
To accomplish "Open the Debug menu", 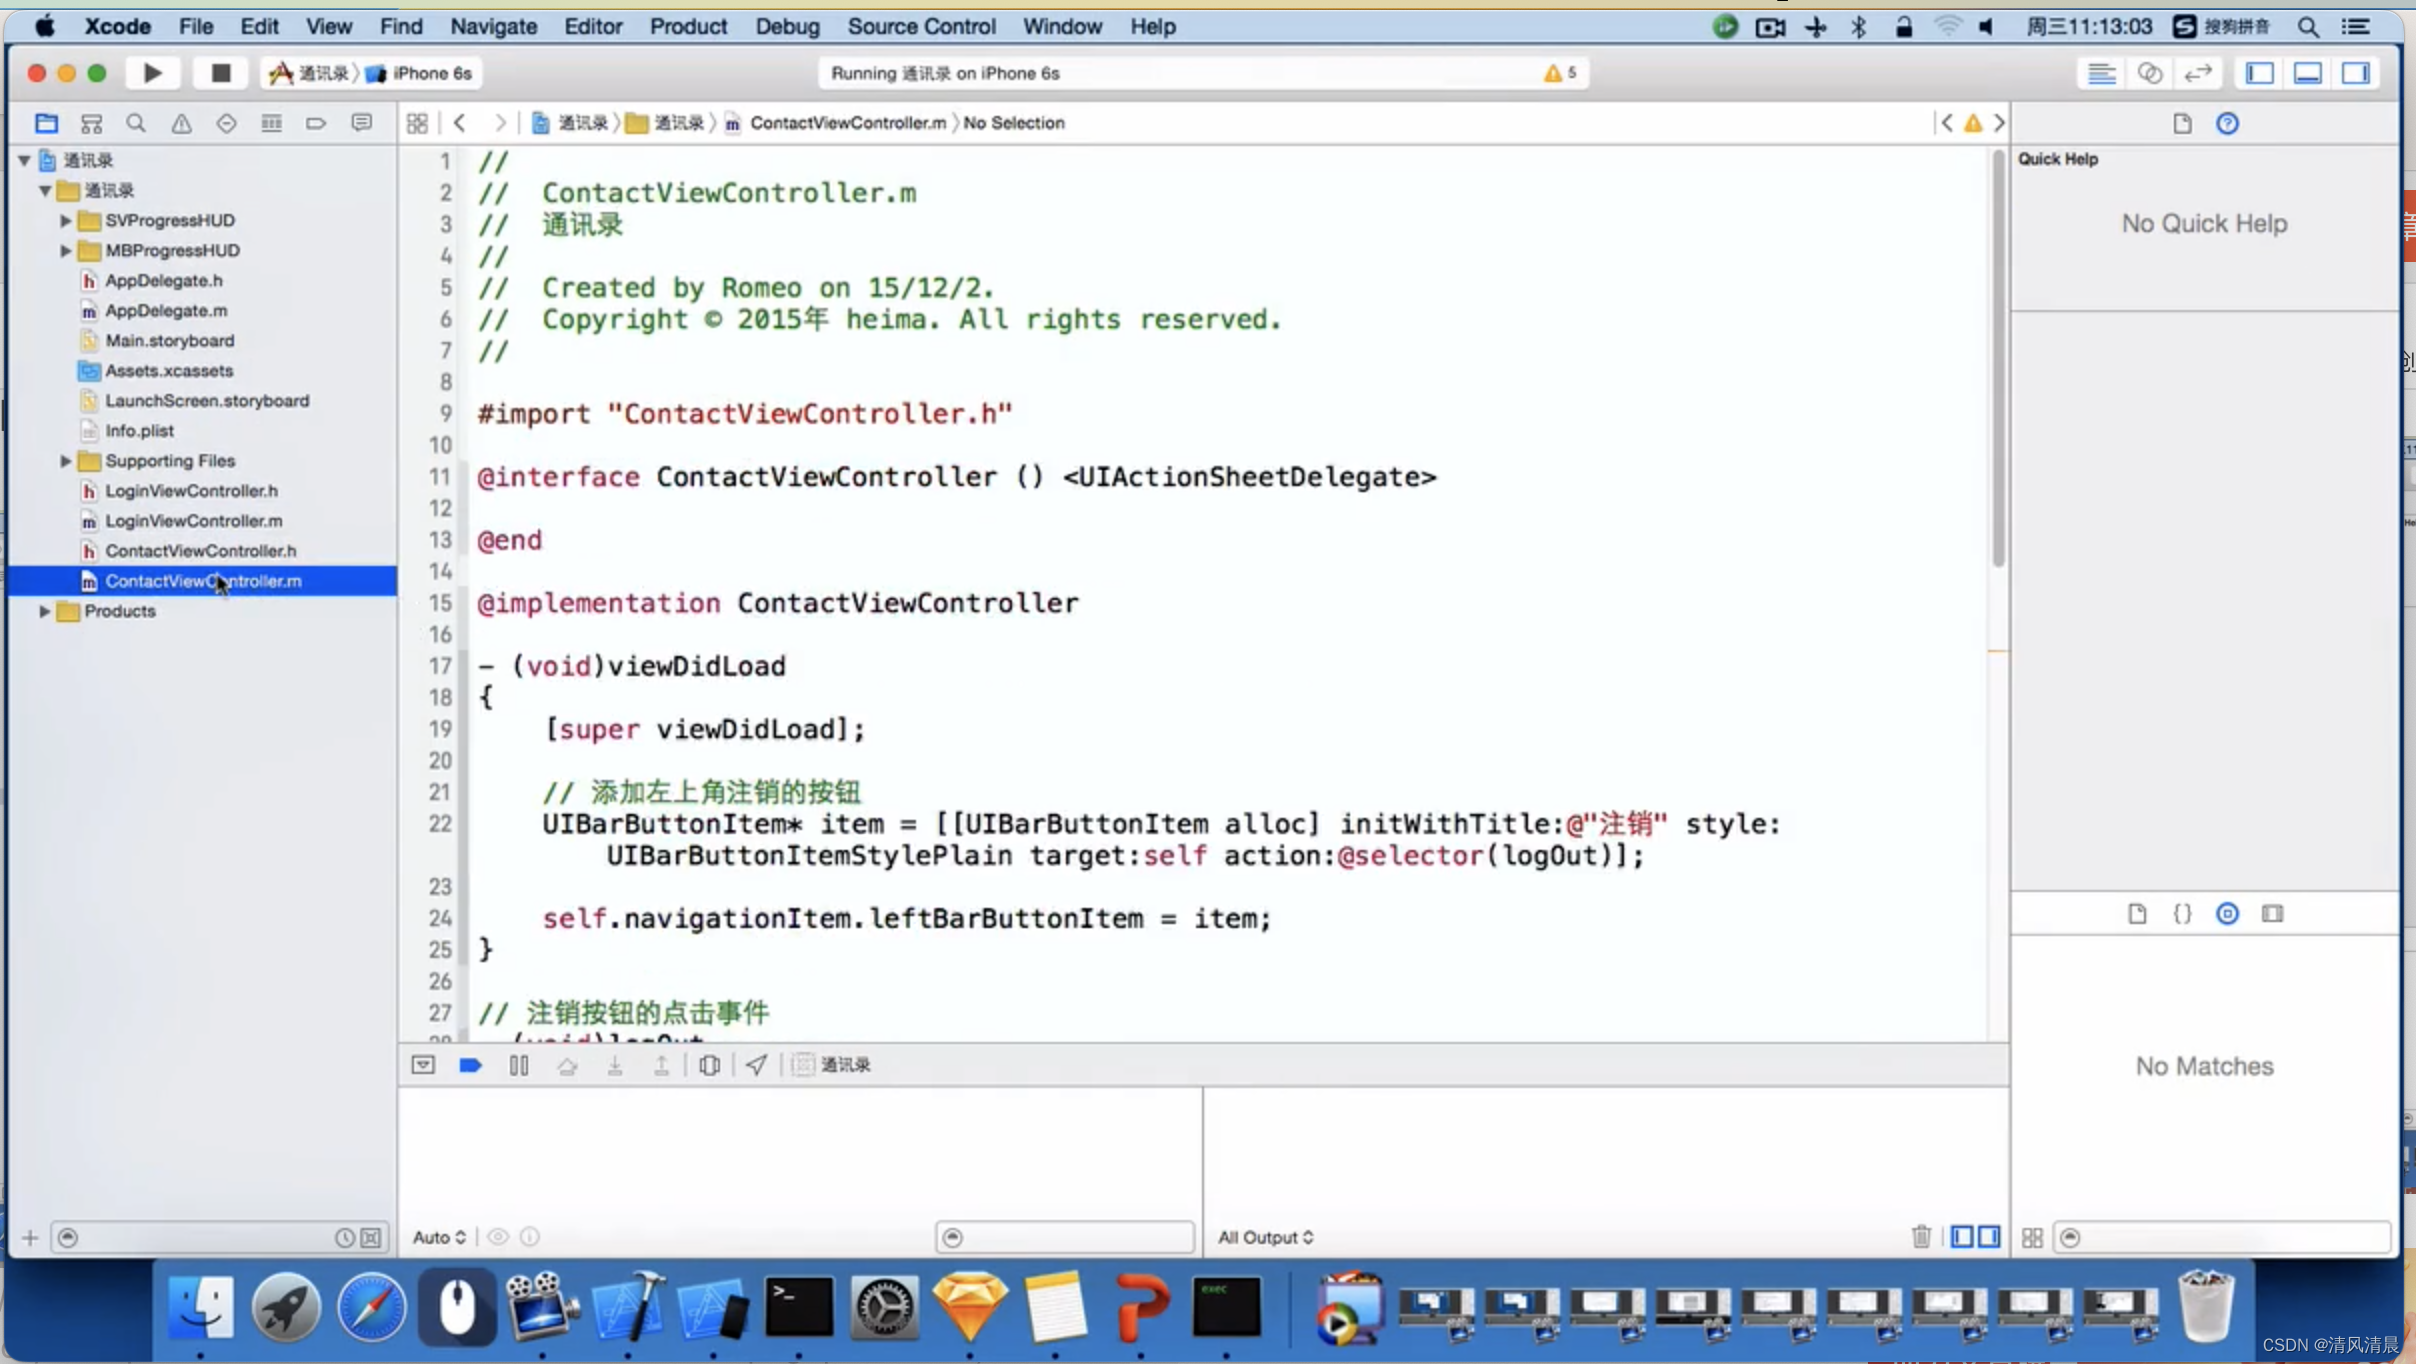I will [x=787, y=26].
